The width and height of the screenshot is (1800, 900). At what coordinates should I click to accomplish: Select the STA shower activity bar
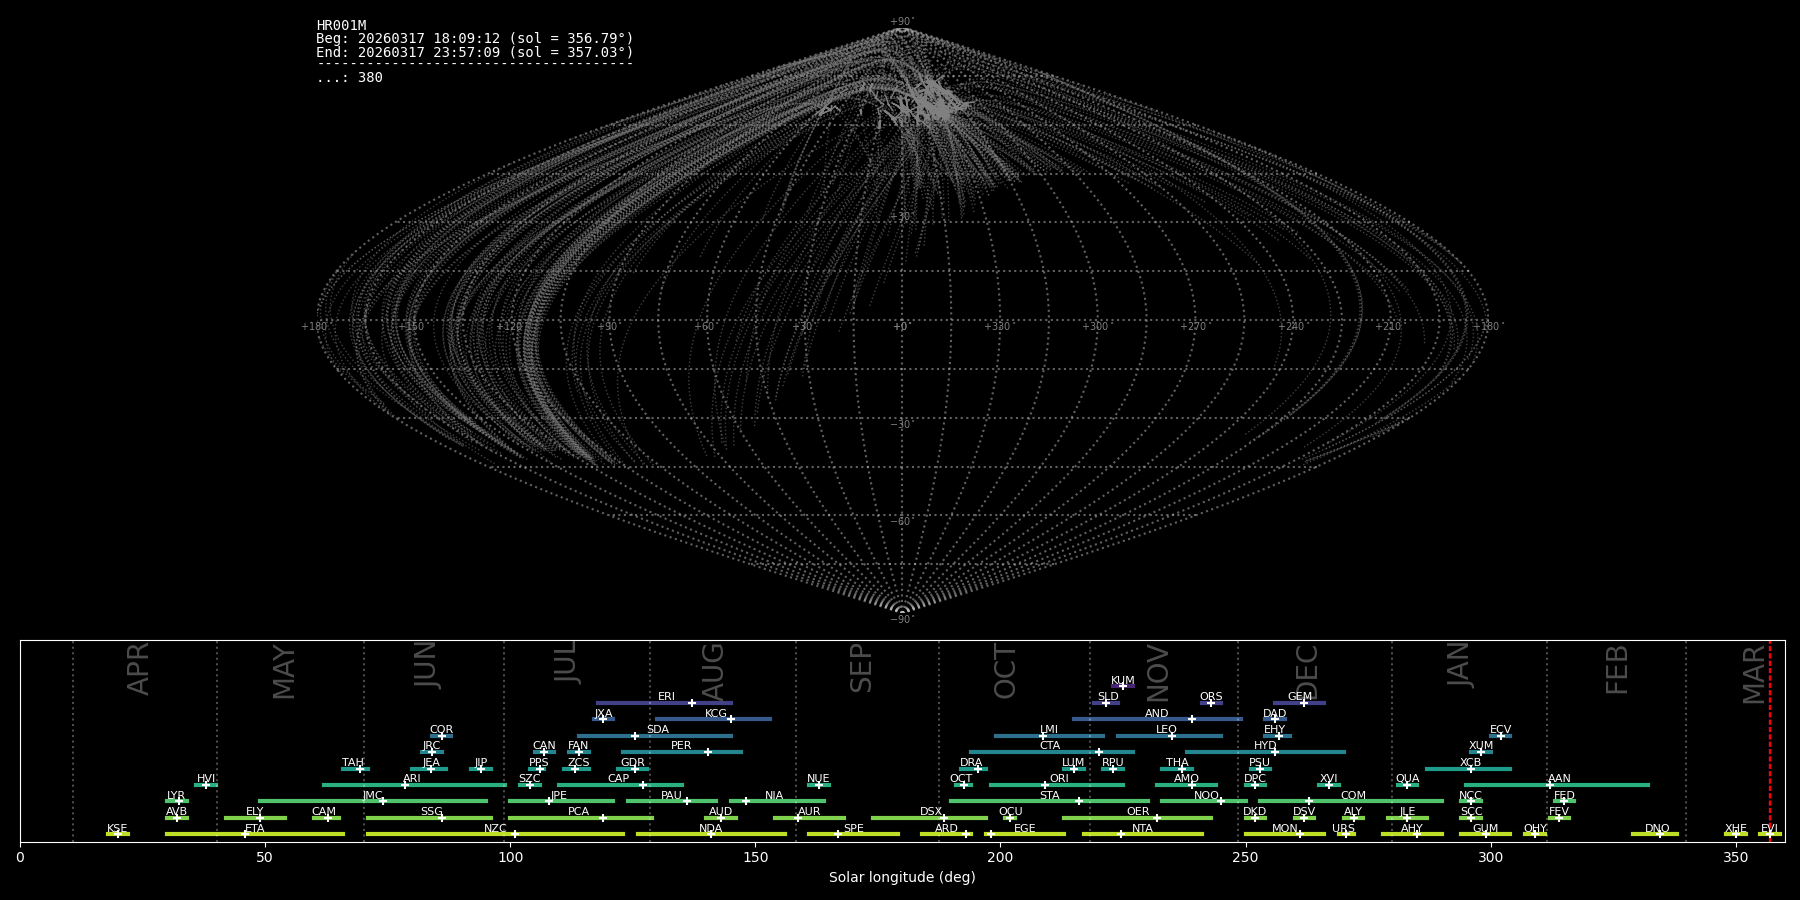[1049, 801]
